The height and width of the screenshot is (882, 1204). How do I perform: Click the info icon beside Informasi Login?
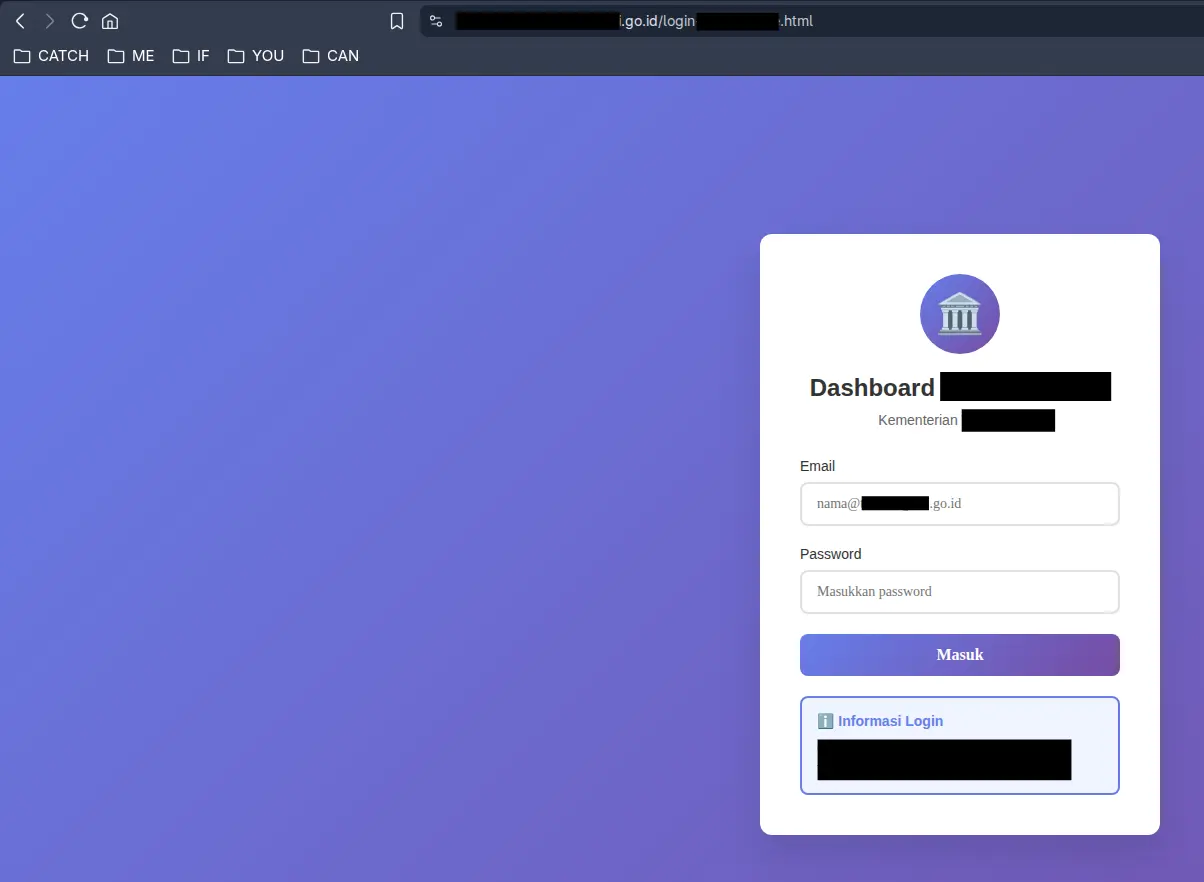click(825, 721)
